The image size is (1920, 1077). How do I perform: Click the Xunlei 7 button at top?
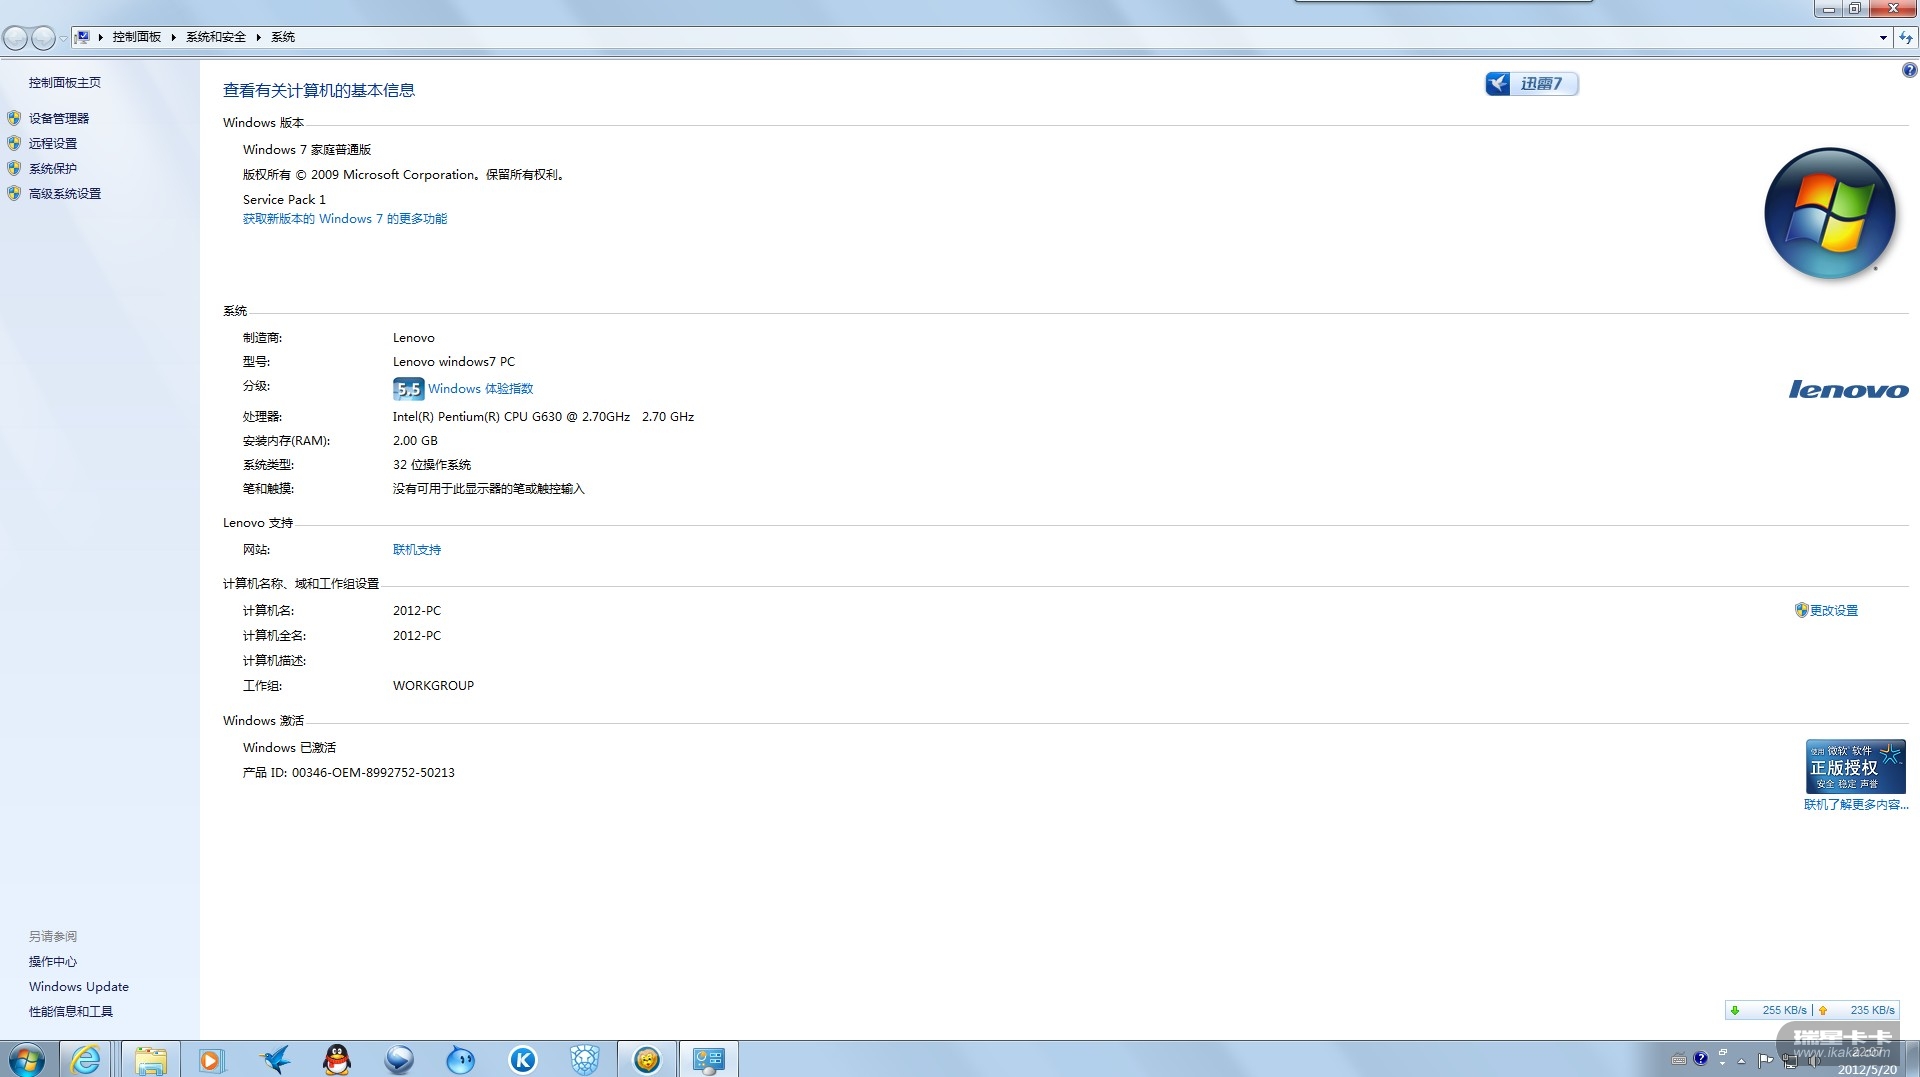[1532, 84]
